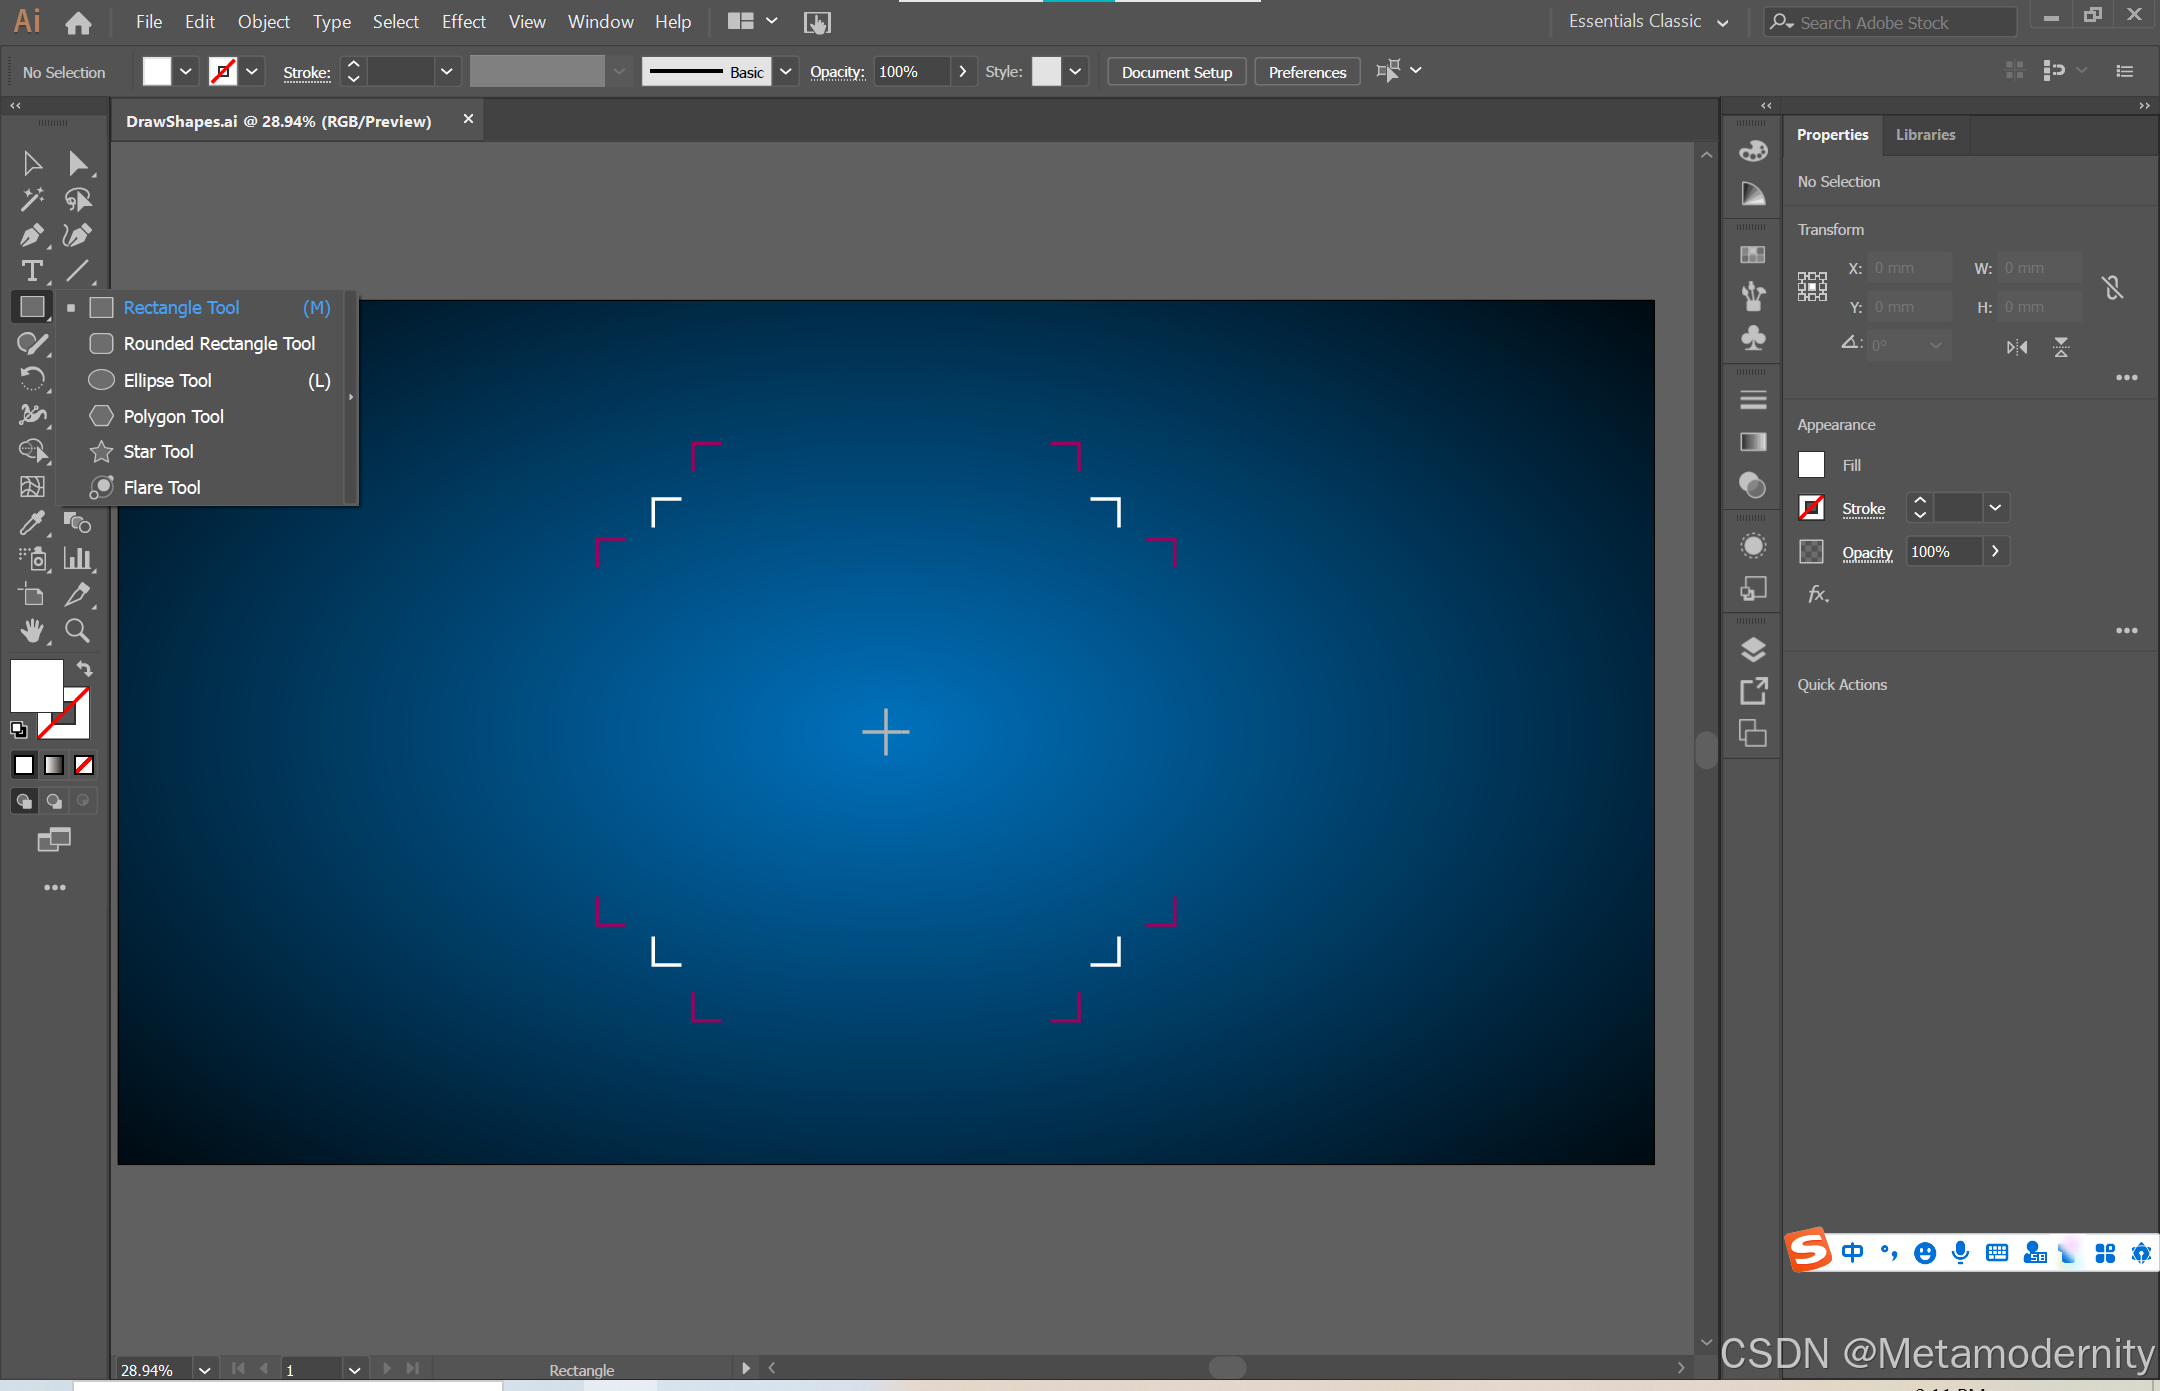Choose the Zoom tool in toolbar
2160x1391 pixels.
[77, 630]
